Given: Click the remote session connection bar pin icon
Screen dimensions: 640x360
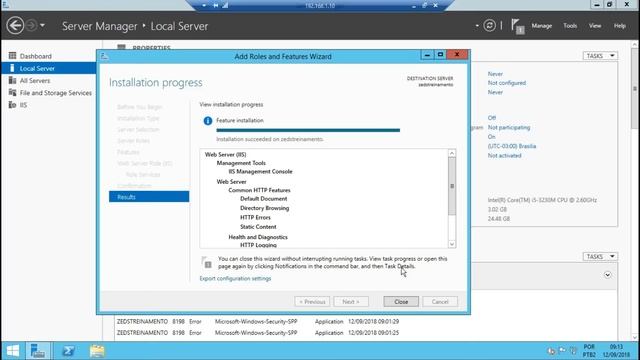Looking at the screenshot, I should (215, 5).
